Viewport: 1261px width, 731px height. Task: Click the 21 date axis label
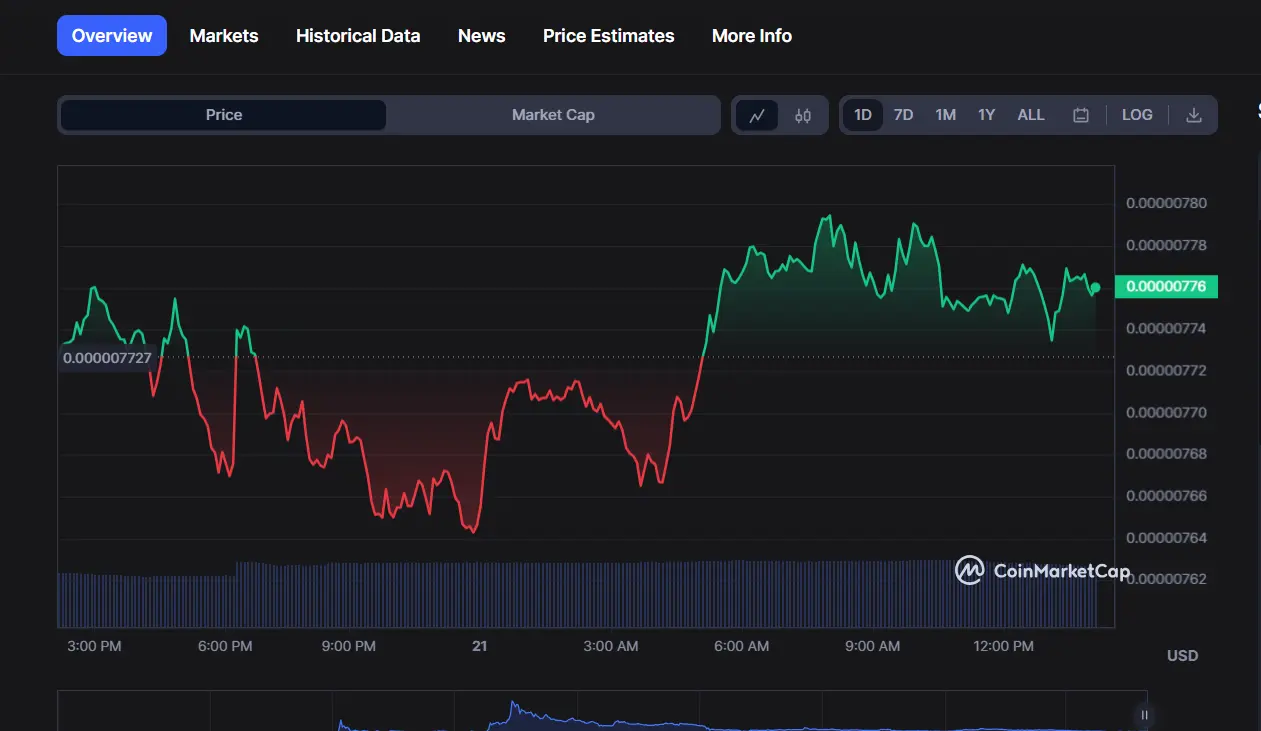[x=480, y=646]
